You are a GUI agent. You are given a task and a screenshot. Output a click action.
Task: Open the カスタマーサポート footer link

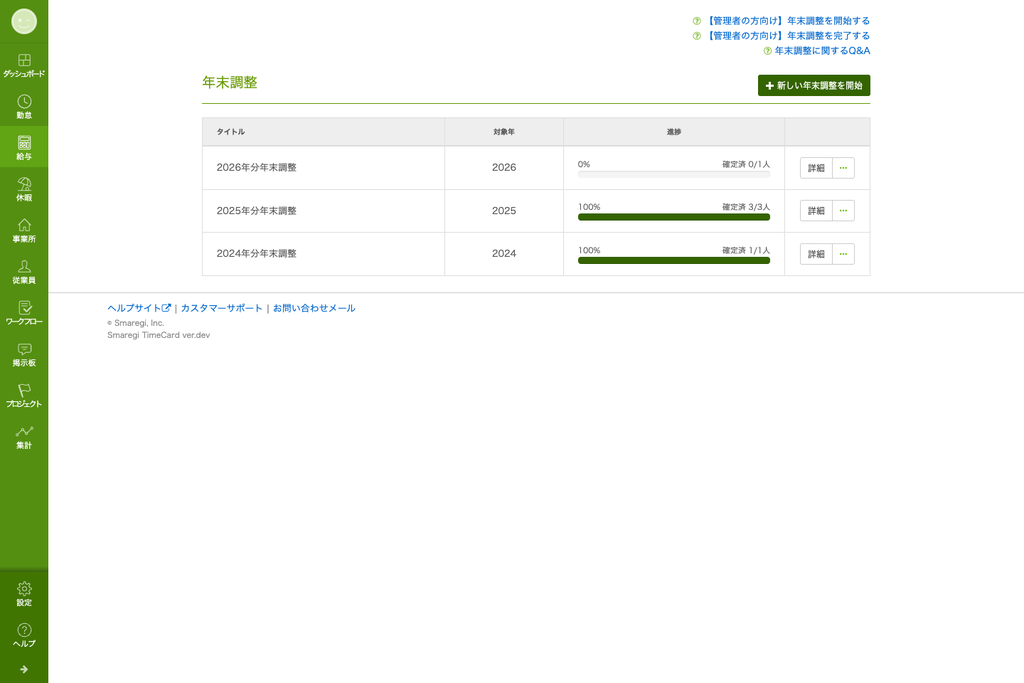click(x=221, y=308)
